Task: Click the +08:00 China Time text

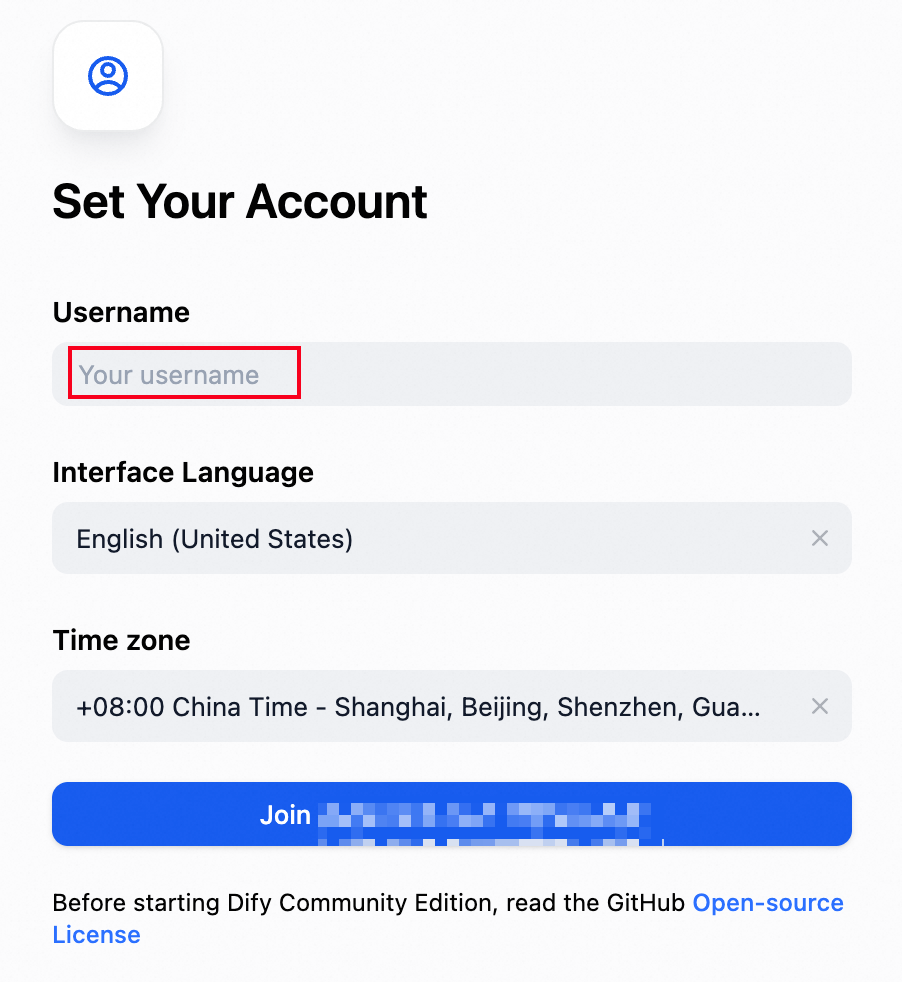Action: 192,707
